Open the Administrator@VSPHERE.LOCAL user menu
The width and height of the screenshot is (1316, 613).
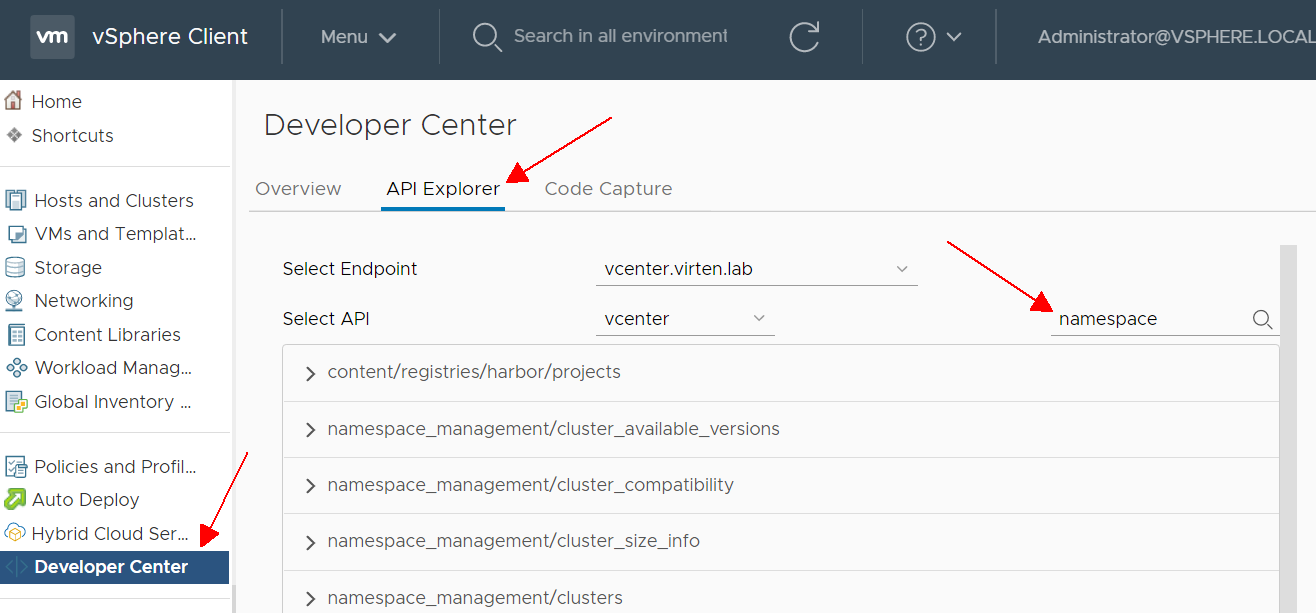[1176, 37]
